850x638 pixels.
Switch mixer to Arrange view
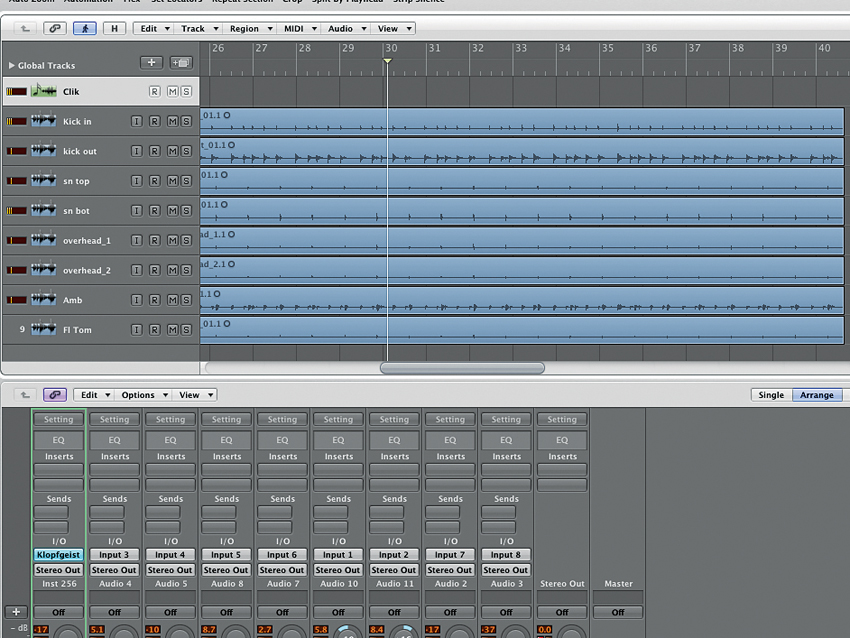[x=817, y=395]
